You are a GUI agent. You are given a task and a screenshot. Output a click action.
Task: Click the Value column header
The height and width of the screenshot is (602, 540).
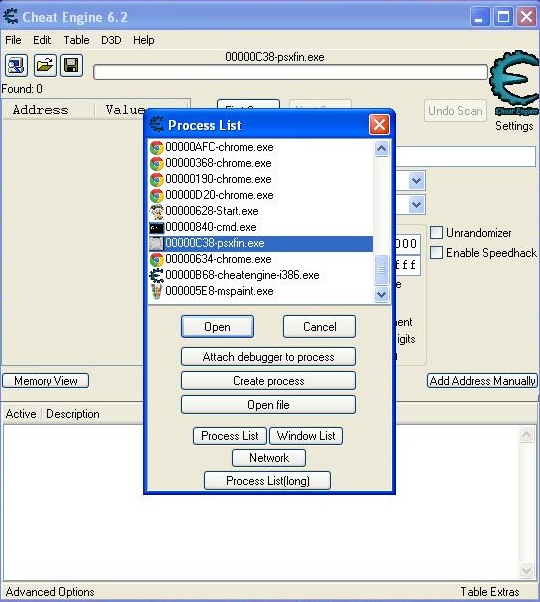click(x=125, y=110)
